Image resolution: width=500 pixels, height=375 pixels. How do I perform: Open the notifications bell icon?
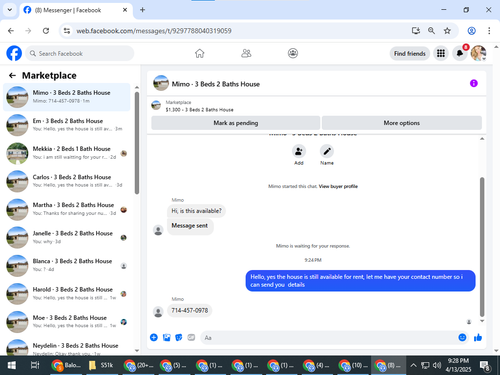click(460, 53)
